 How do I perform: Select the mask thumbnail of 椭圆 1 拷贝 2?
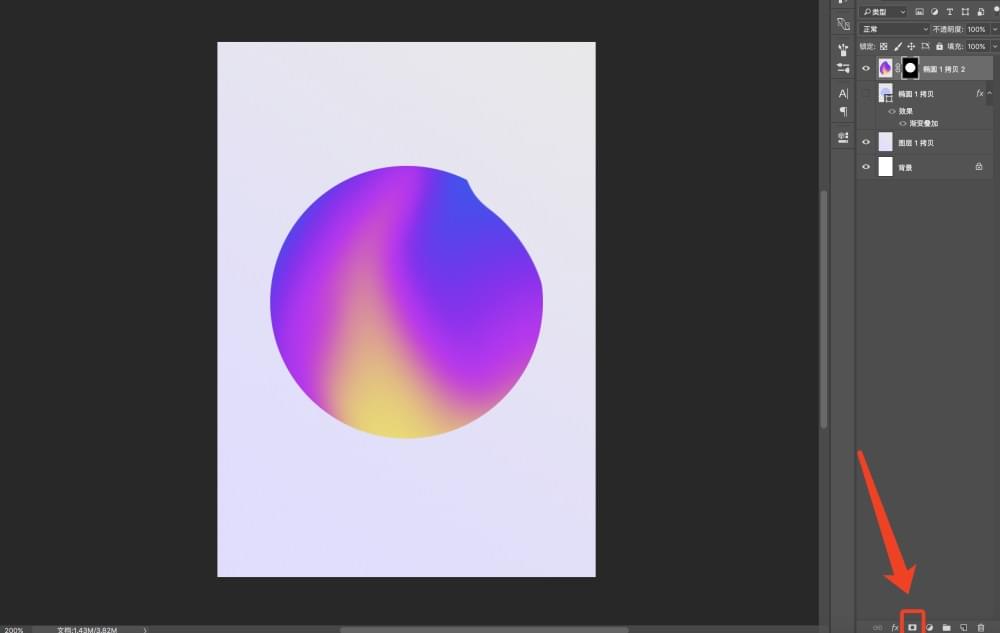909,67
